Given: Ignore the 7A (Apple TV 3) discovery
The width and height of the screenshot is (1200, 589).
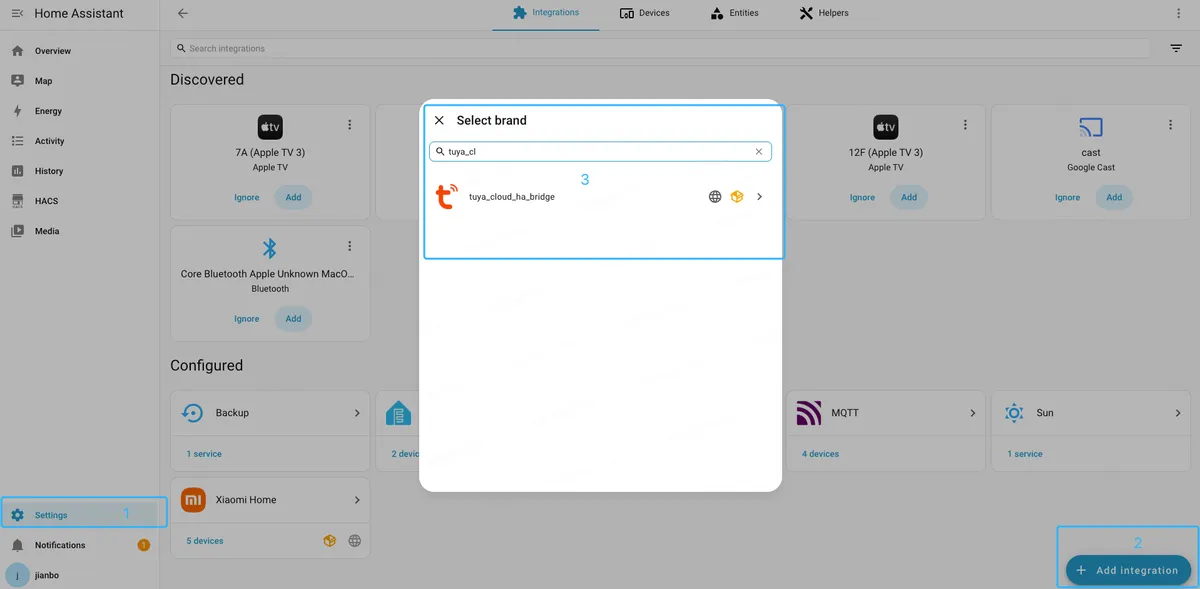Looking at the screenshot, I should click(247, 197).
